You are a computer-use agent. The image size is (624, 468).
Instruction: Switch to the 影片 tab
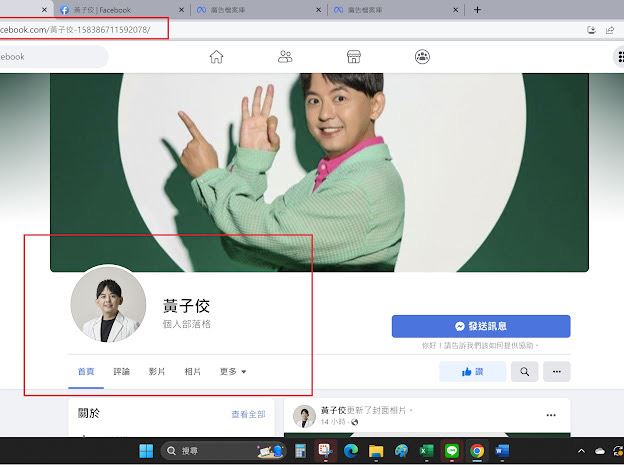(x=157, y=372)
